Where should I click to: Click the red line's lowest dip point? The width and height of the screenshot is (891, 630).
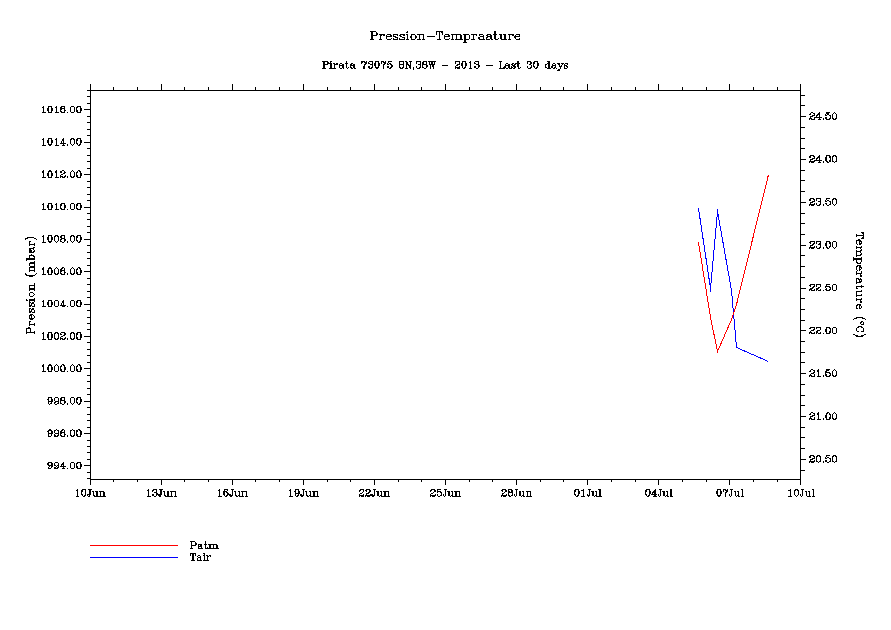(x=717, y=352)
